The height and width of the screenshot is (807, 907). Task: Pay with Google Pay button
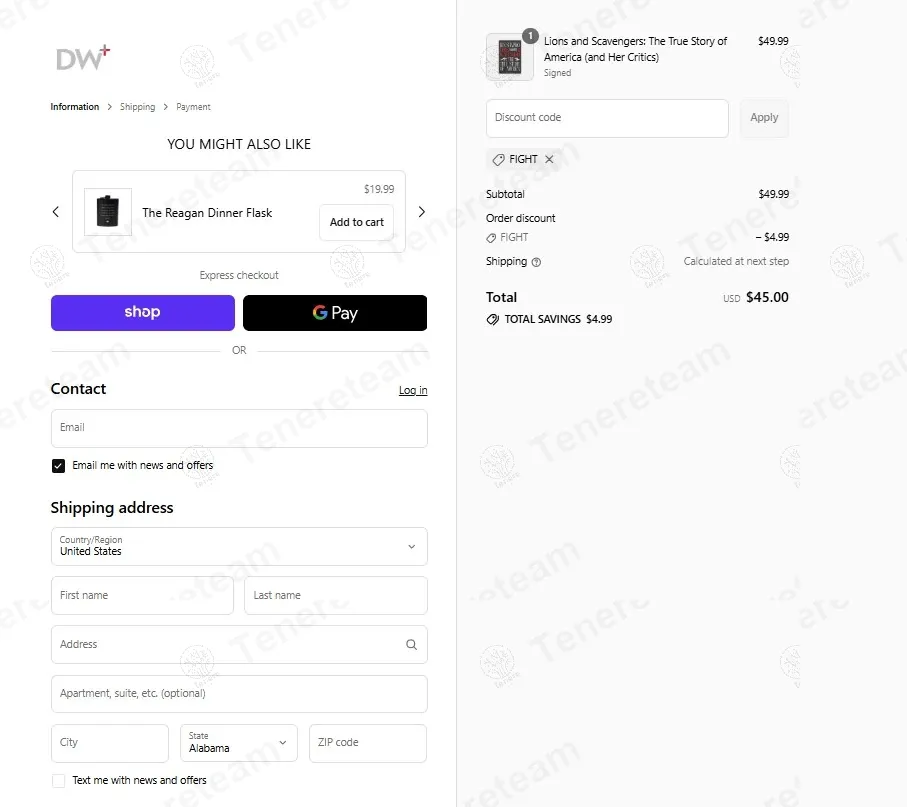coord(335,313)
